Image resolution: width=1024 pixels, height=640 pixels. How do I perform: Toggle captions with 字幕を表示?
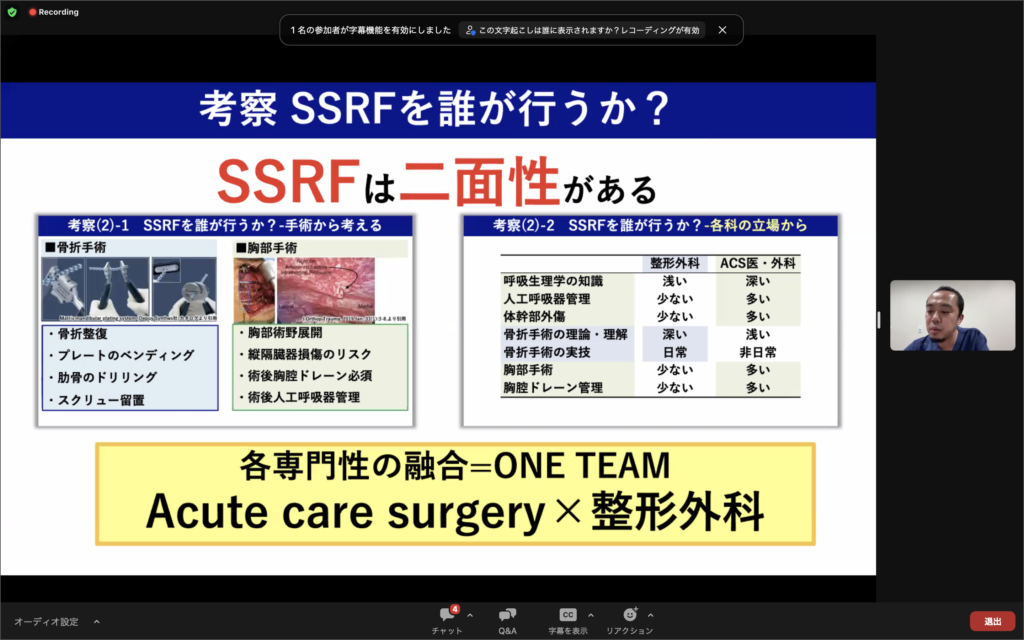(567, 619)
